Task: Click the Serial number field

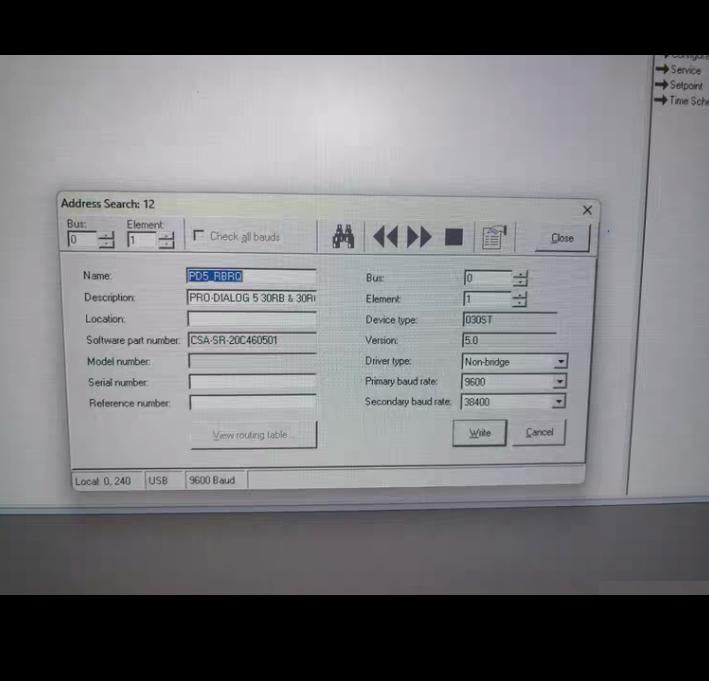Action: point(252,382)
